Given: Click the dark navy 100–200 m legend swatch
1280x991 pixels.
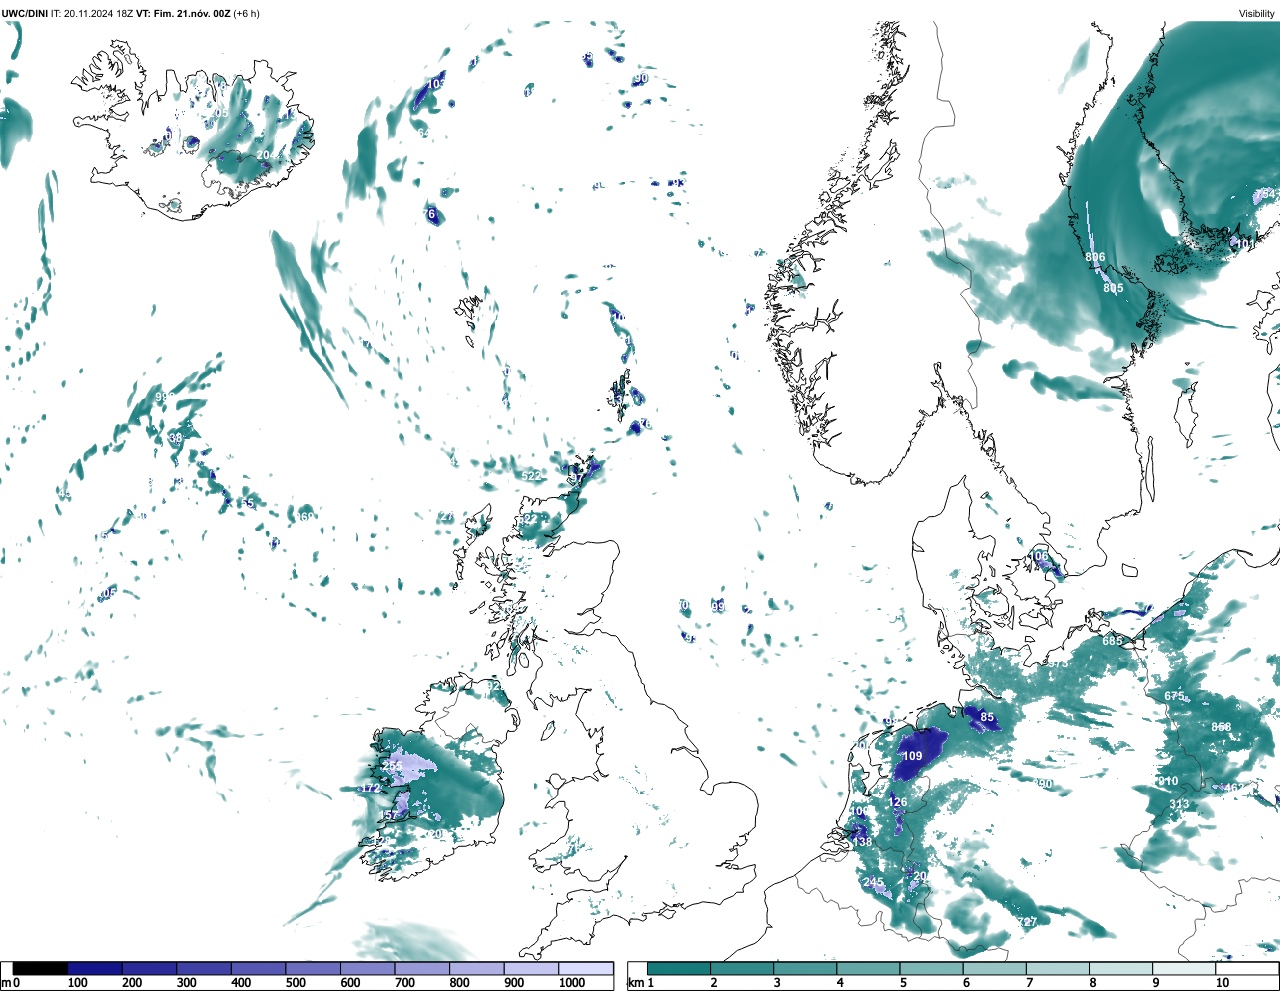Looking at the screenshot, I should [95, 969].
